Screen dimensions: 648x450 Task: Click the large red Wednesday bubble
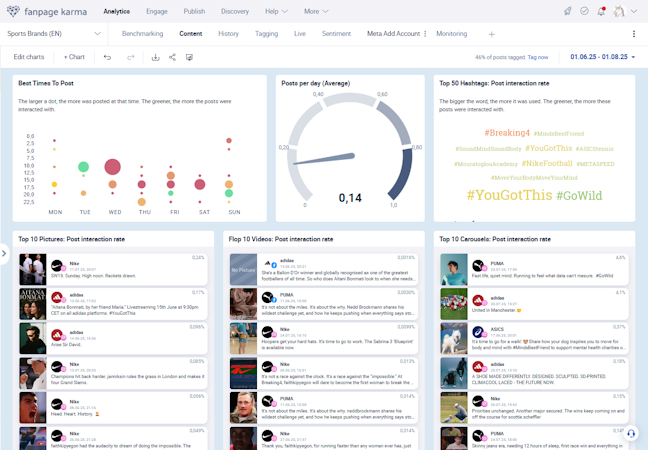click(x=112, y=167)
